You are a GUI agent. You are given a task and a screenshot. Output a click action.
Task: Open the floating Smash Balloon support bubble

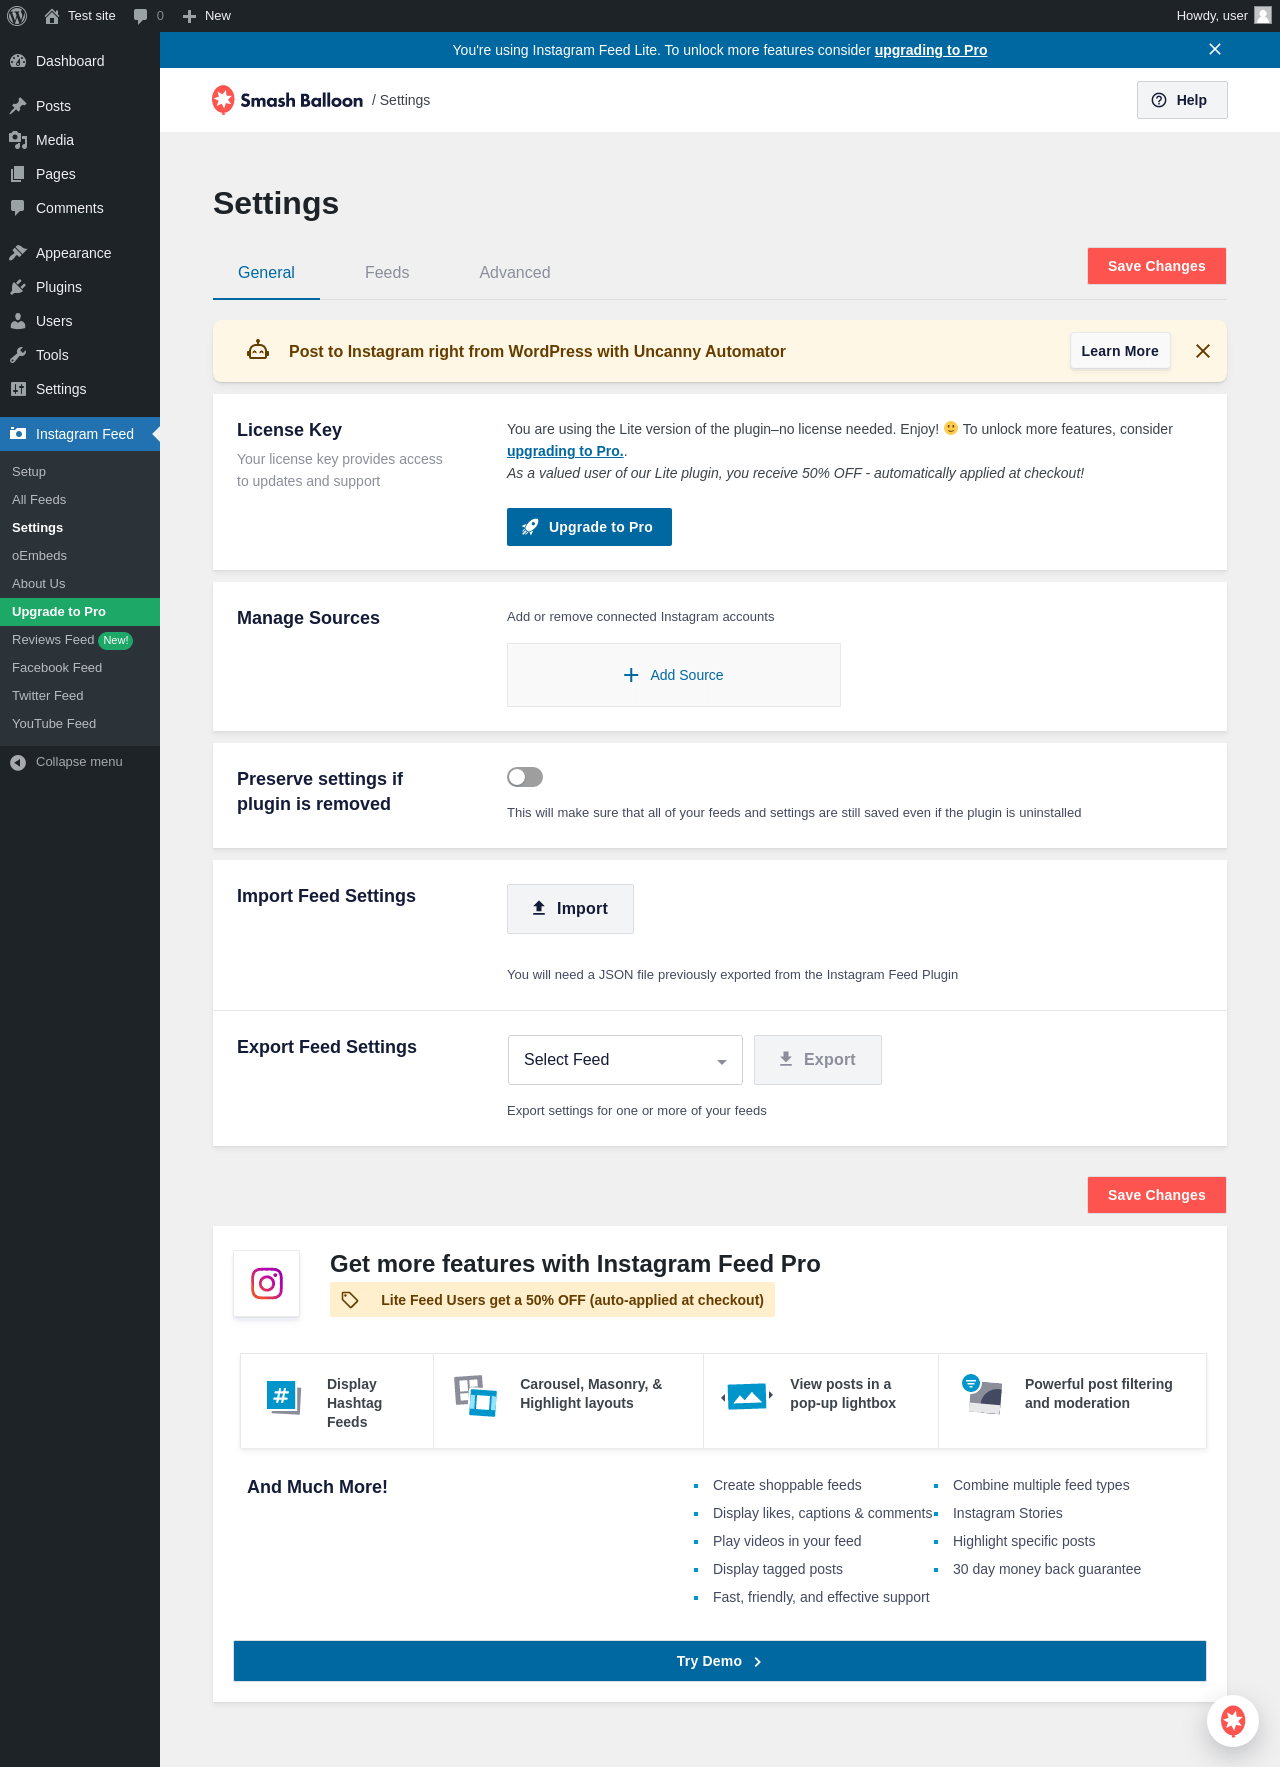[x=1233, y=1721]
